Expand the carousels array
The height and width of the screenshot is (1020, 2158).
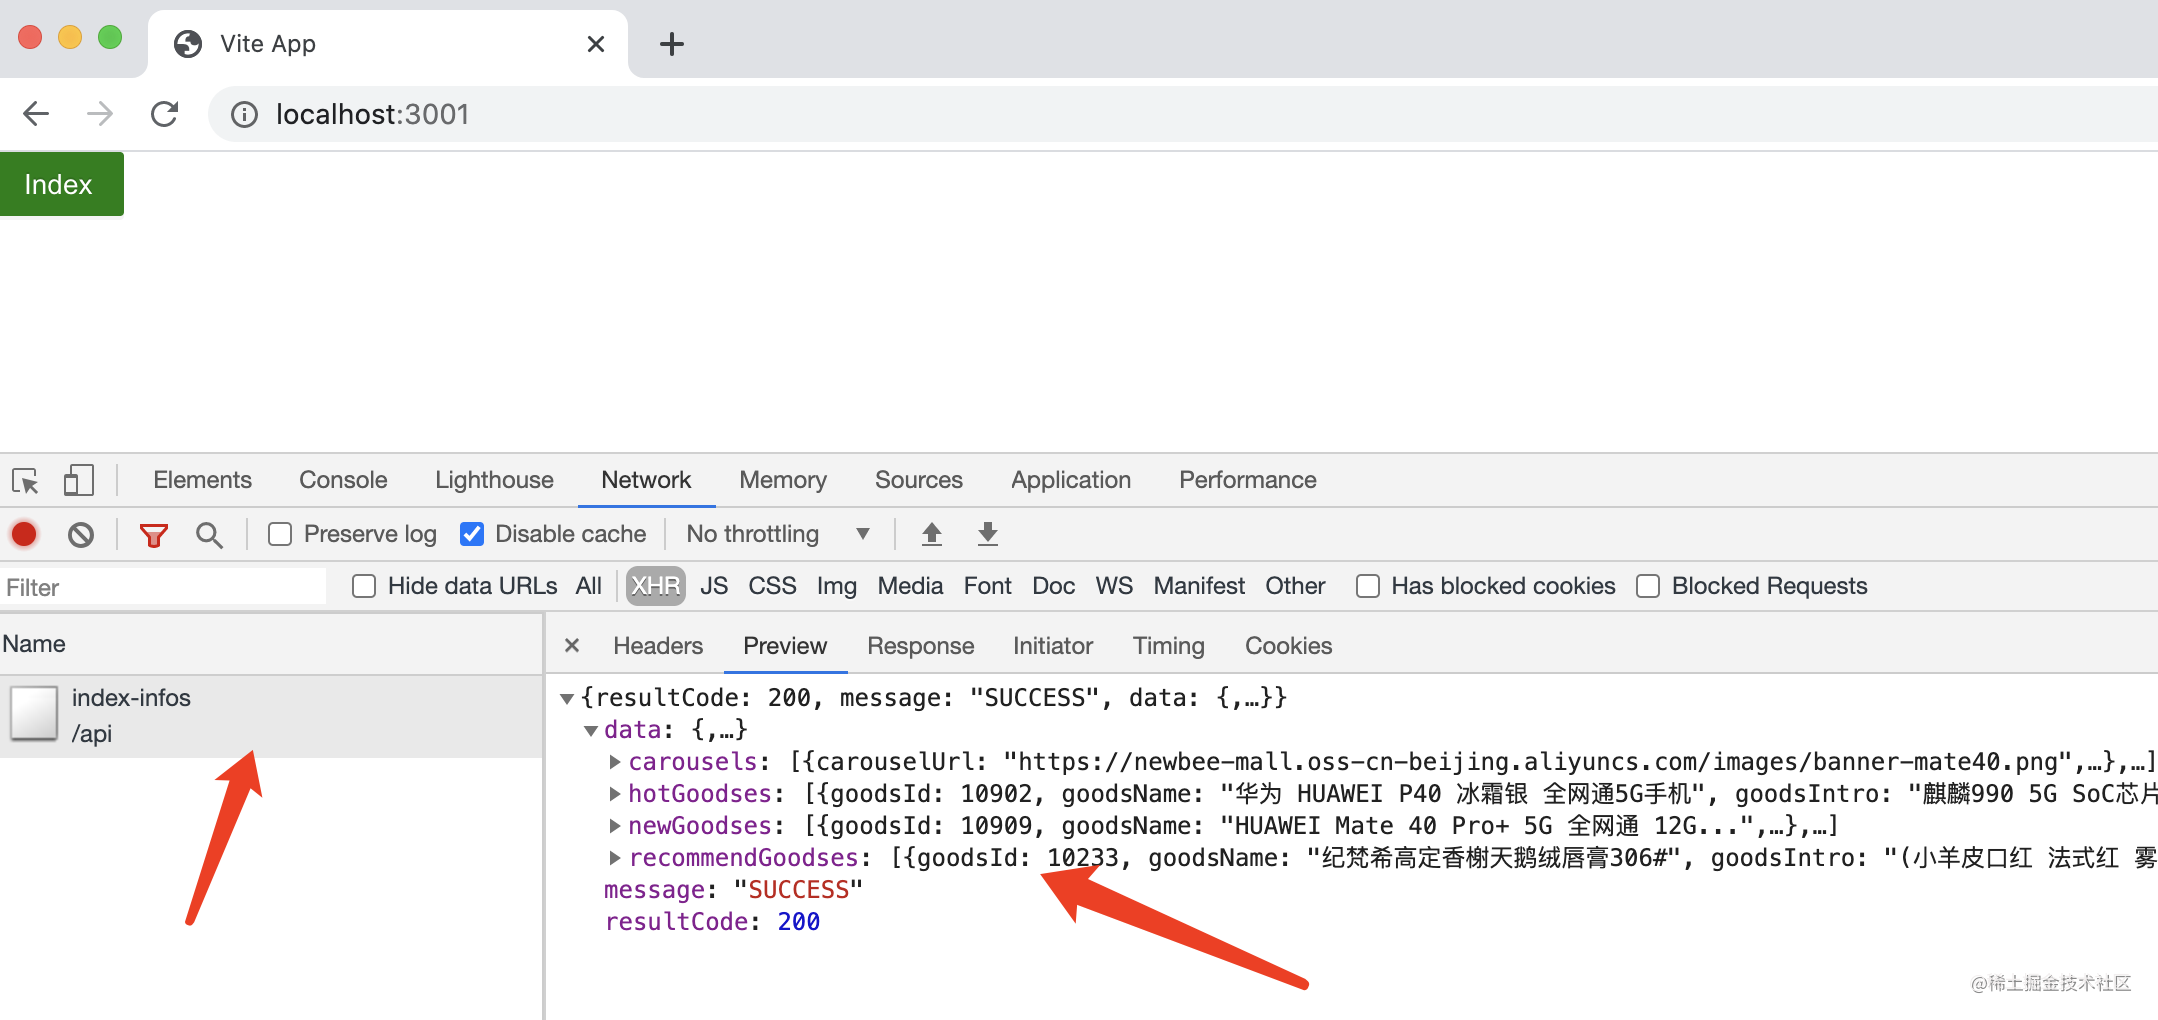click(615, 762)
